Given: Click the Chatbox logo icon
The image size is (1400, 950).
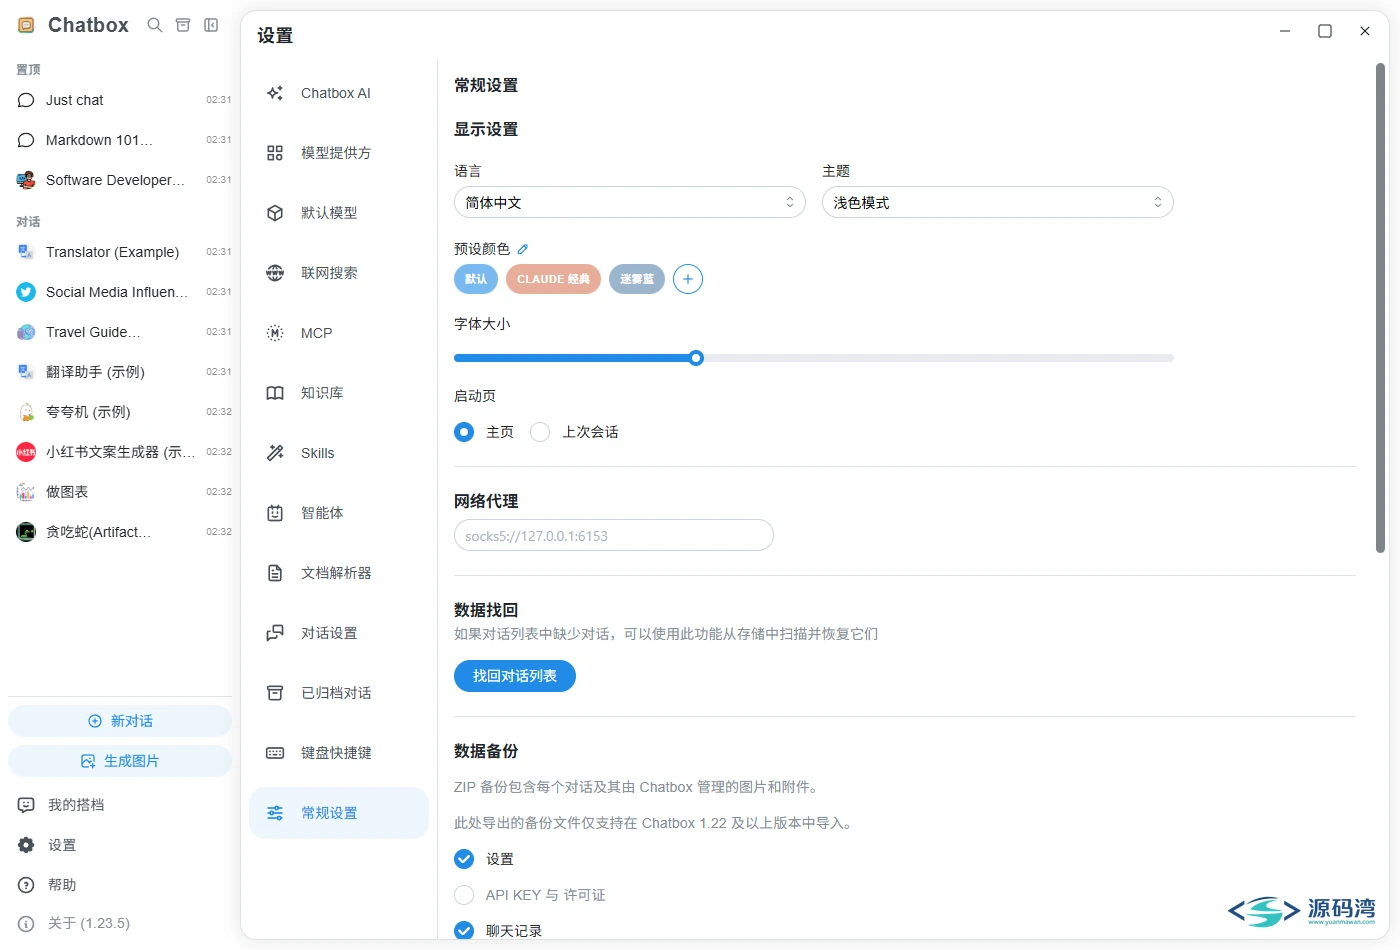Looking at the screenshot, I should [x=27, y=25].
